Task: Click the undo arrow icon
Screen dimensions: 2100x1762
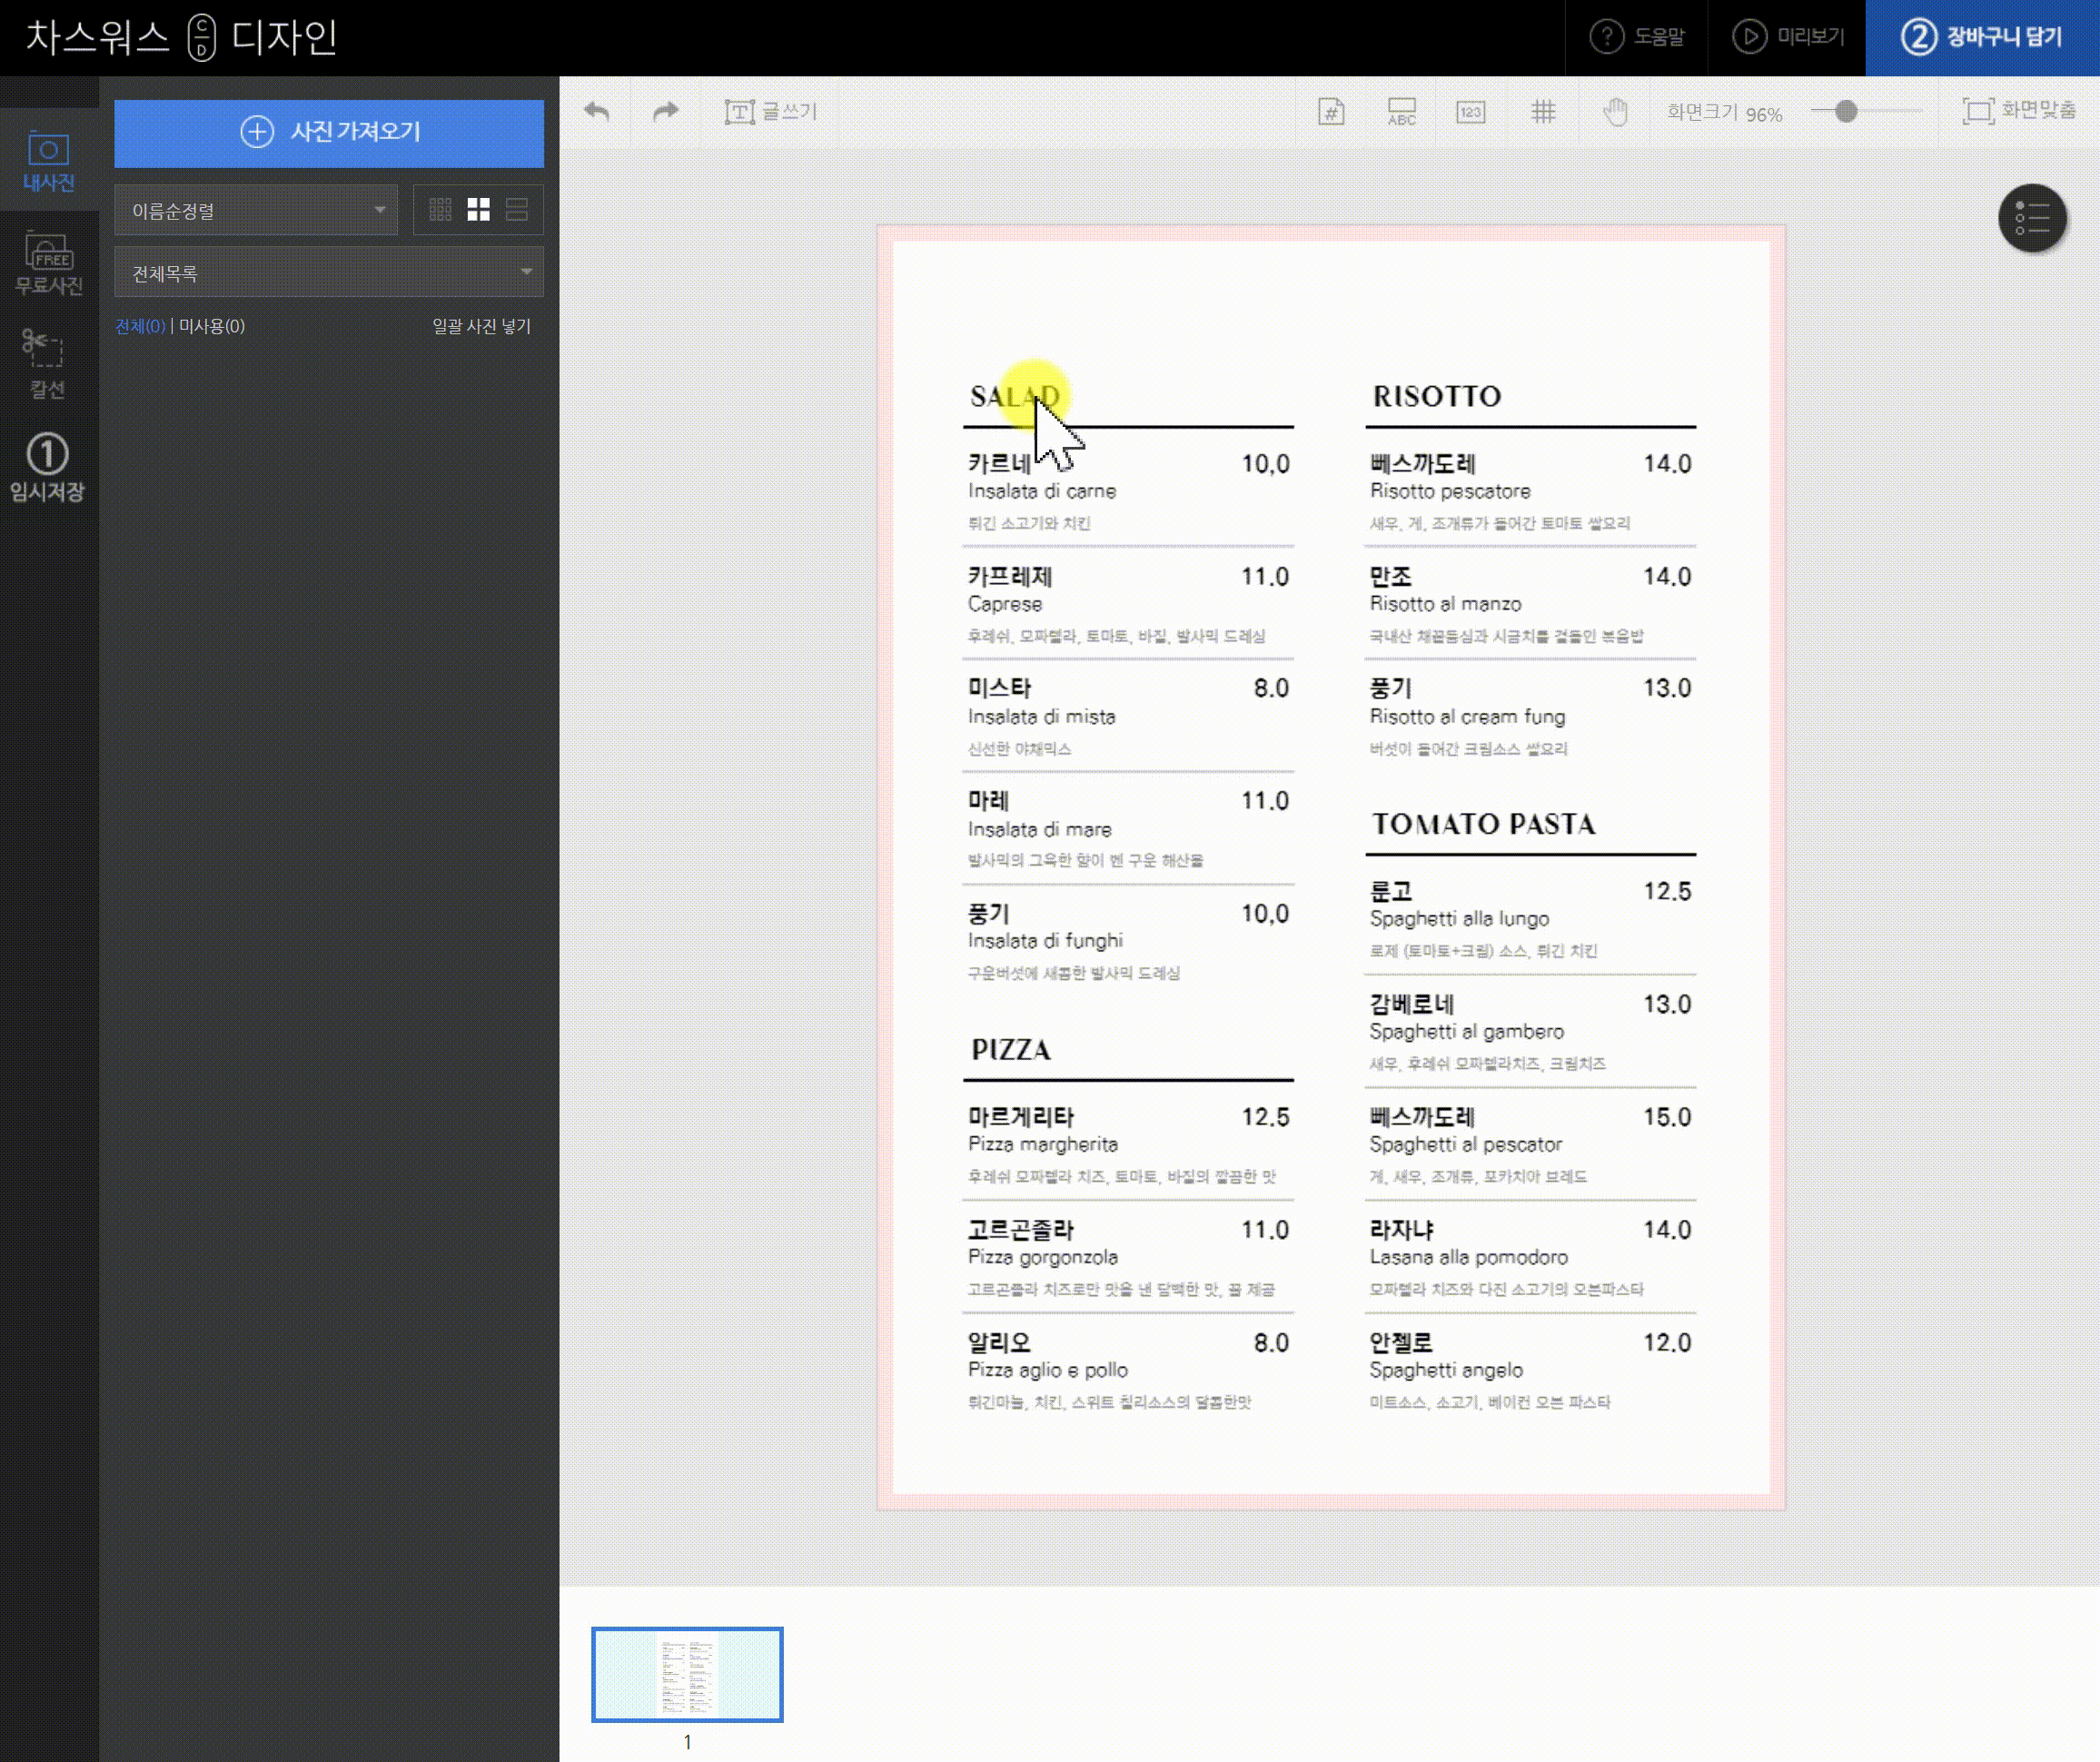Action: [x=597, y=111]
